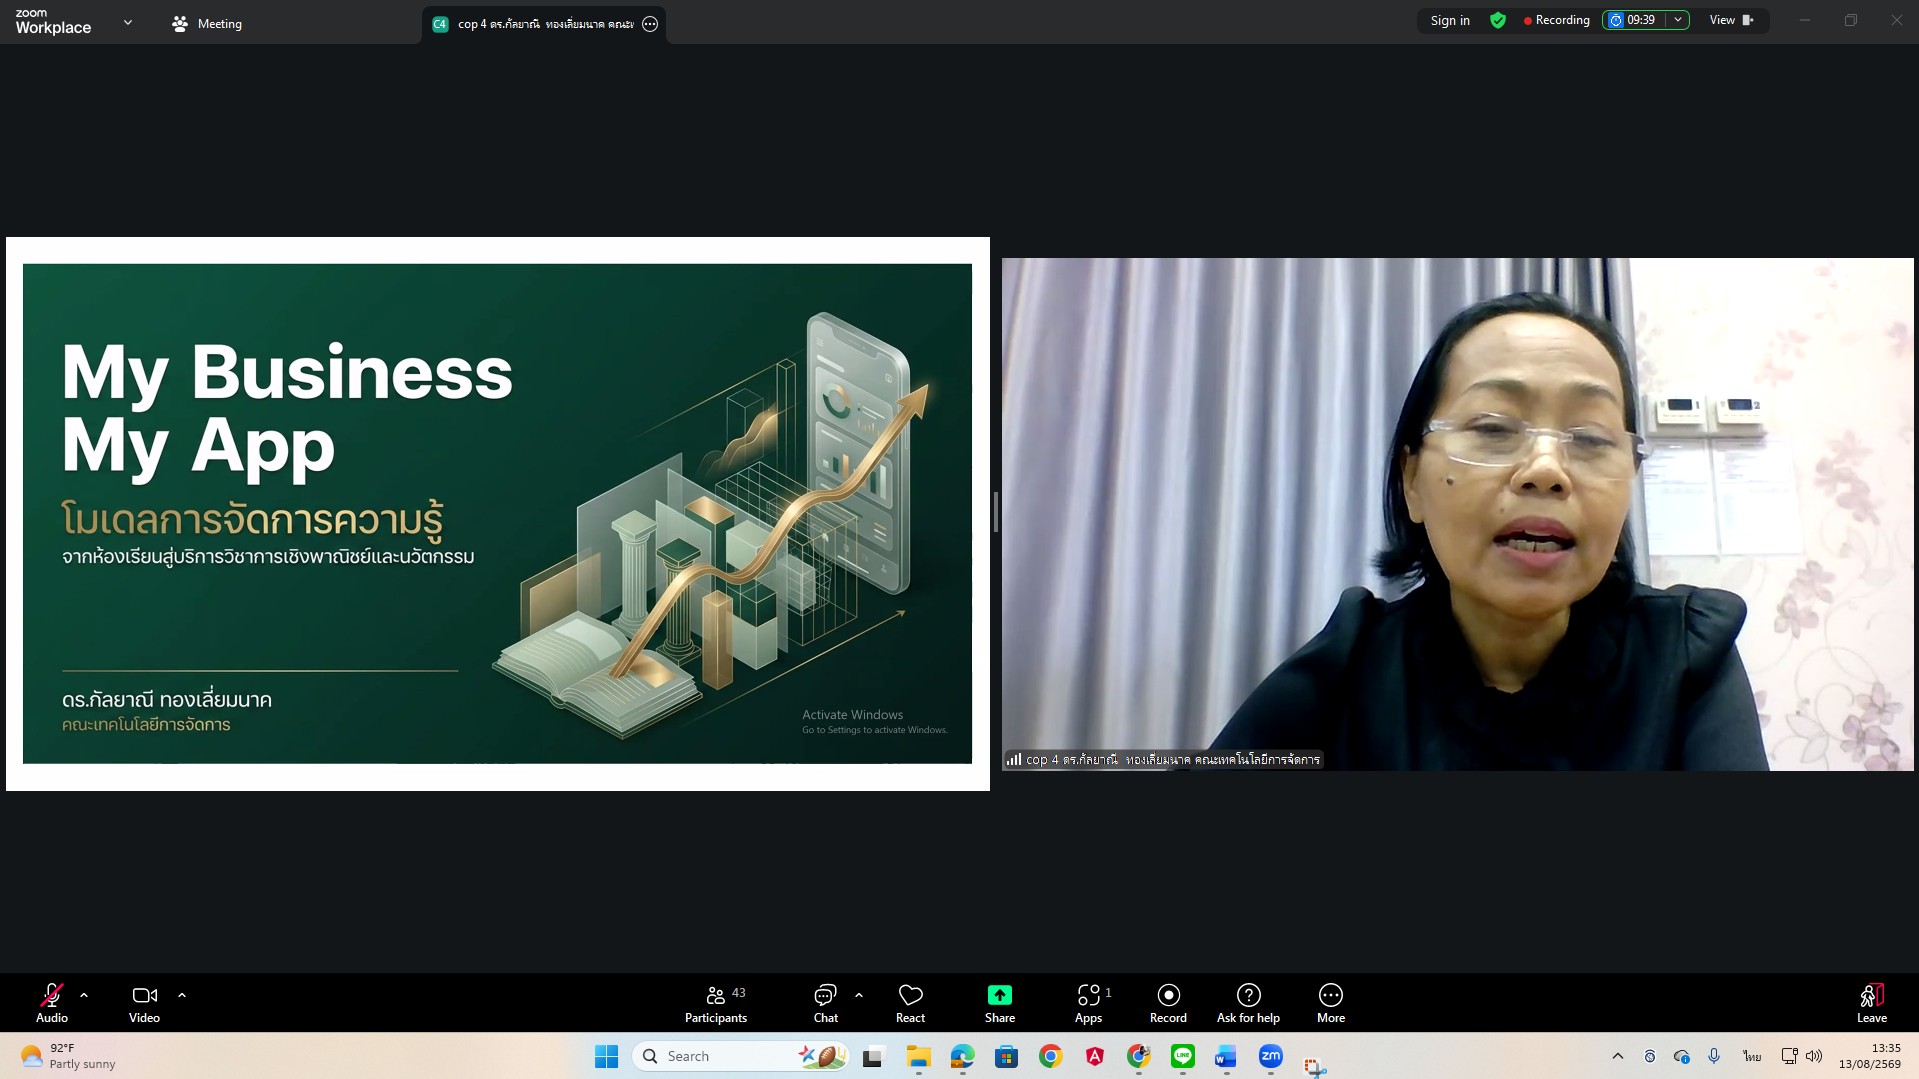Click the red Recording indicator

1556,20
